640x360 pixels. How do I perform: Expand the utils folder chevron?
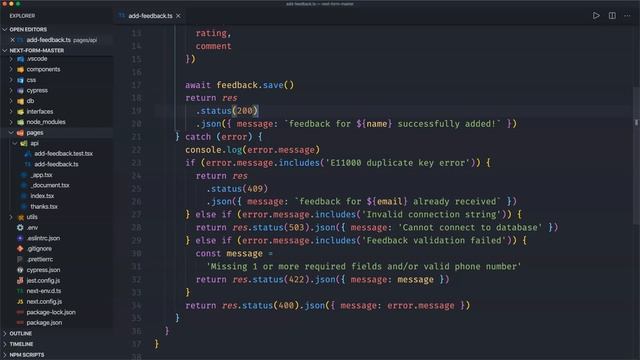[x=11, y=217]
